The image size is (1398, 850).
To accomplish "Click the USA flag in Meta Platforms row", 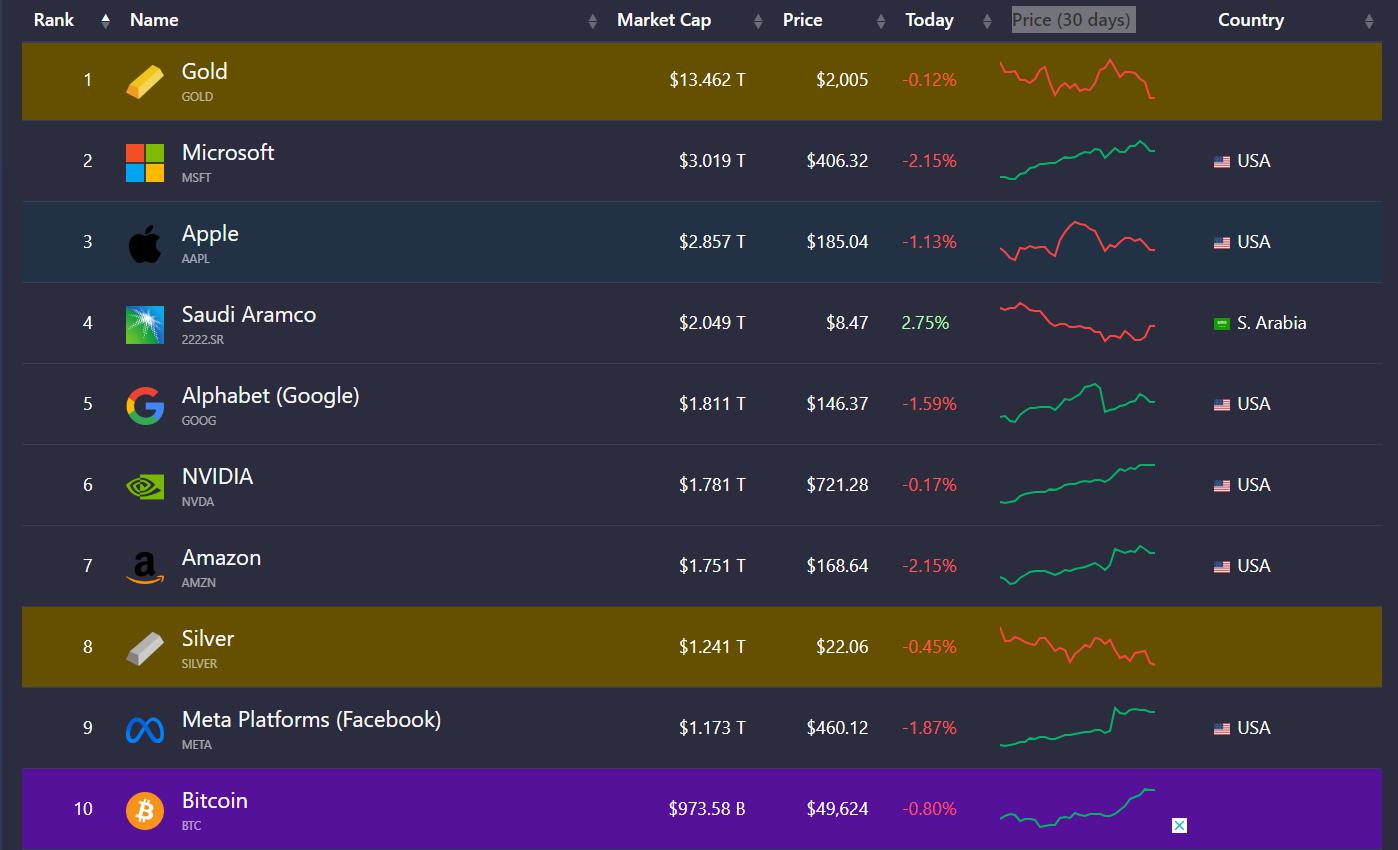I will pyautogui.click(x=1222, y=729).
